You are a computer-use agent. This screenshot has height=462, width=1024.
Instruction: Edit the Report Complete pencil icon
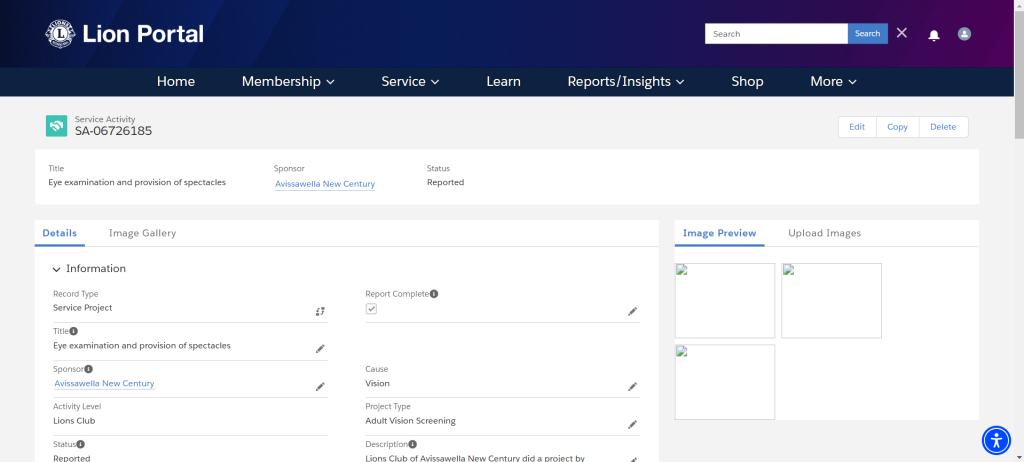click(632, 312)
